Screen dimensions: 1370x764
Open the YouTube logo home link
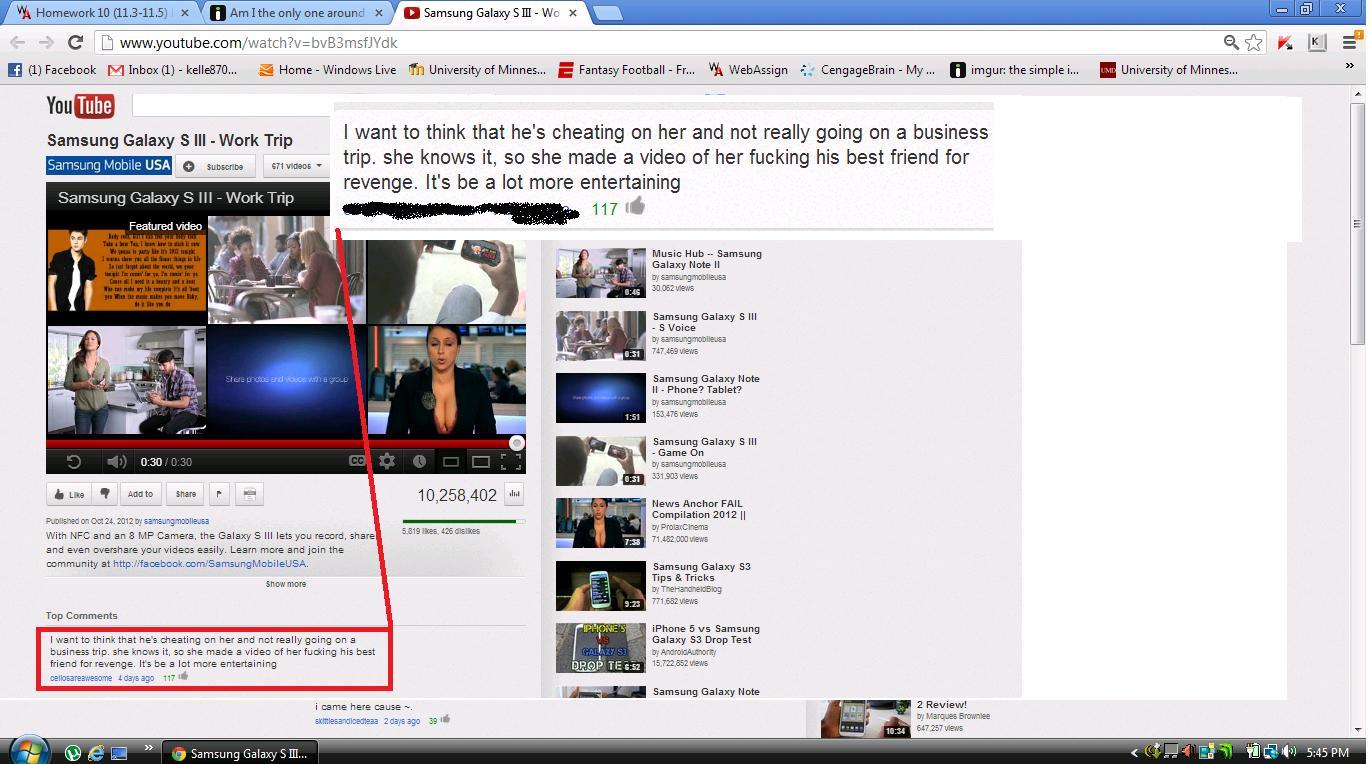pos(80,105)
